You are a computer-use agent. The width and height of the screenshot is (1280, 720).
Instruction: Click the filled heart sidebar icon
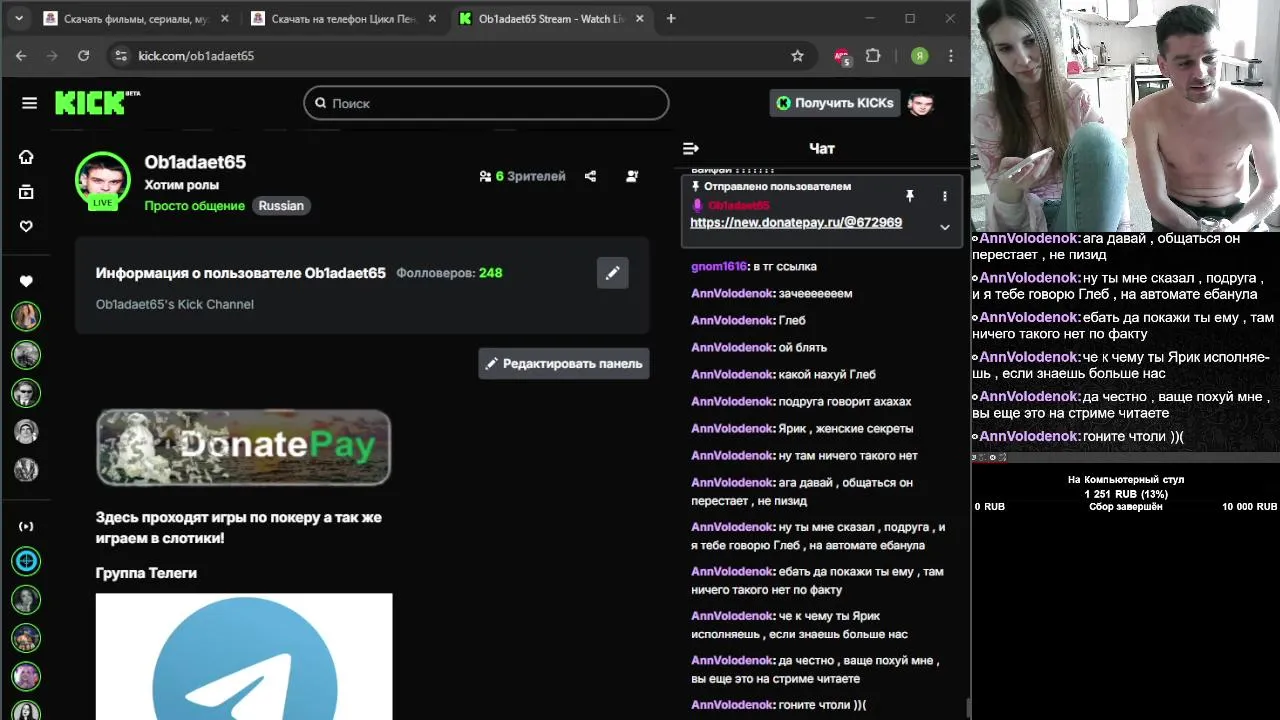26,281
